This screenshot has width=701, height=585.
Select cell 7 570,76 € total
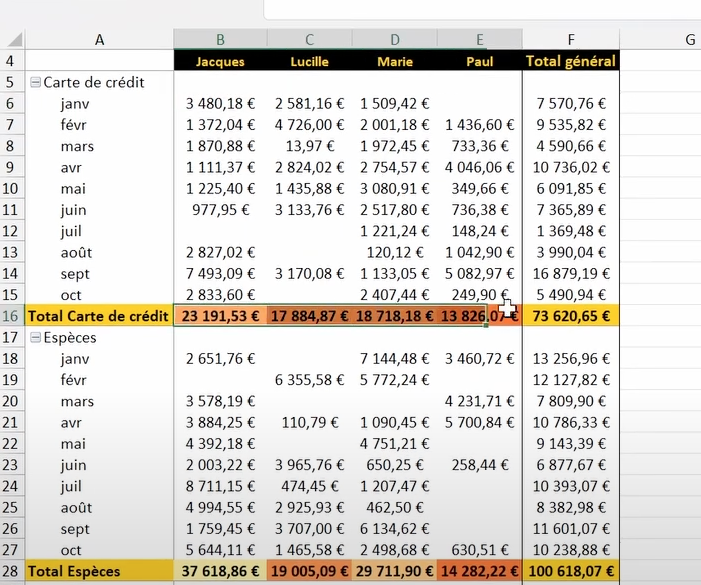coord(571,104)
